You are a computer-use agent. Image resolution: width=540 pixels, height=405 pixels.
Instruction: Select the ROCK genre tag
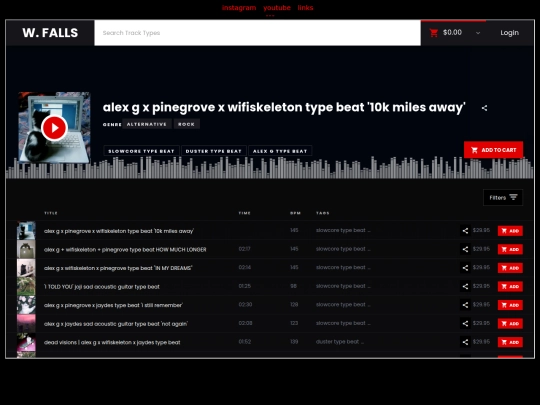point(186,124)
